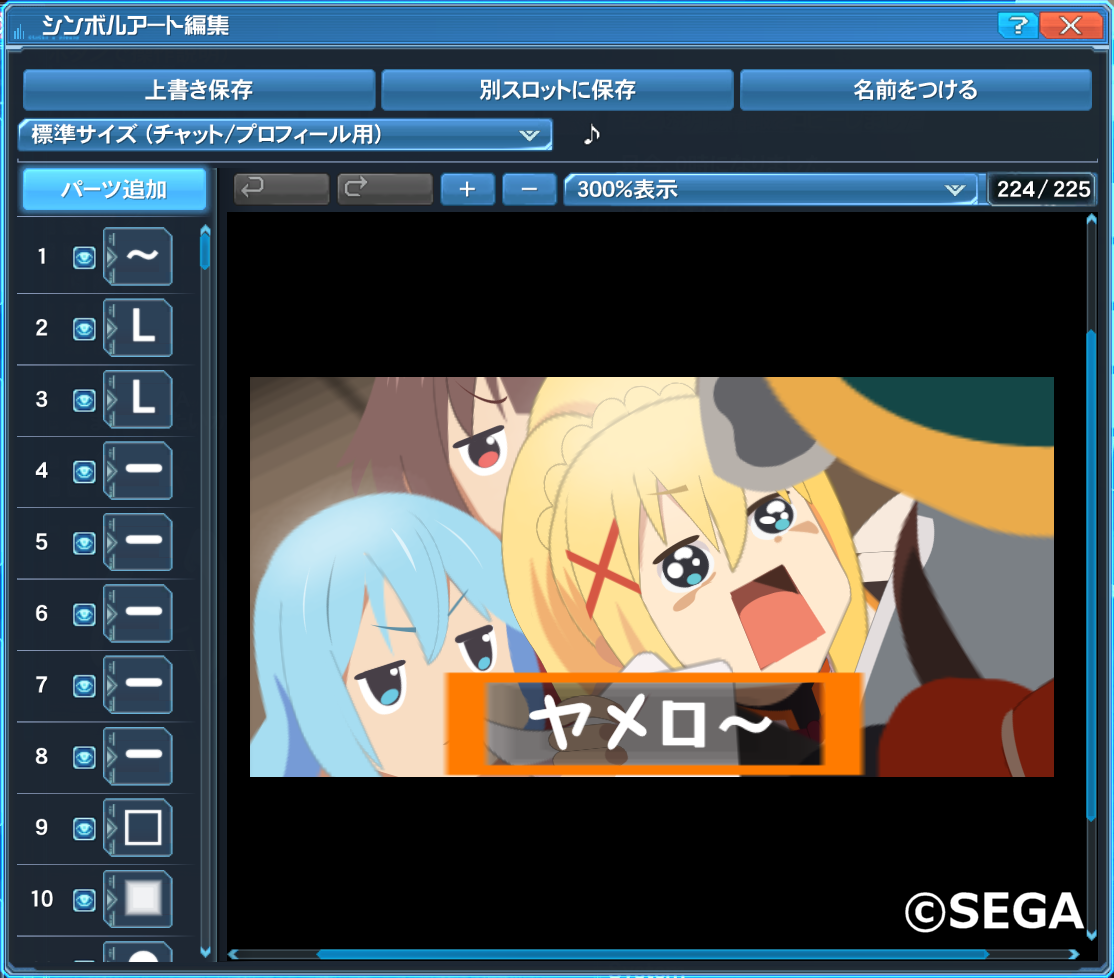Click the layer list scroll up arrow

(x=205, y=229)
